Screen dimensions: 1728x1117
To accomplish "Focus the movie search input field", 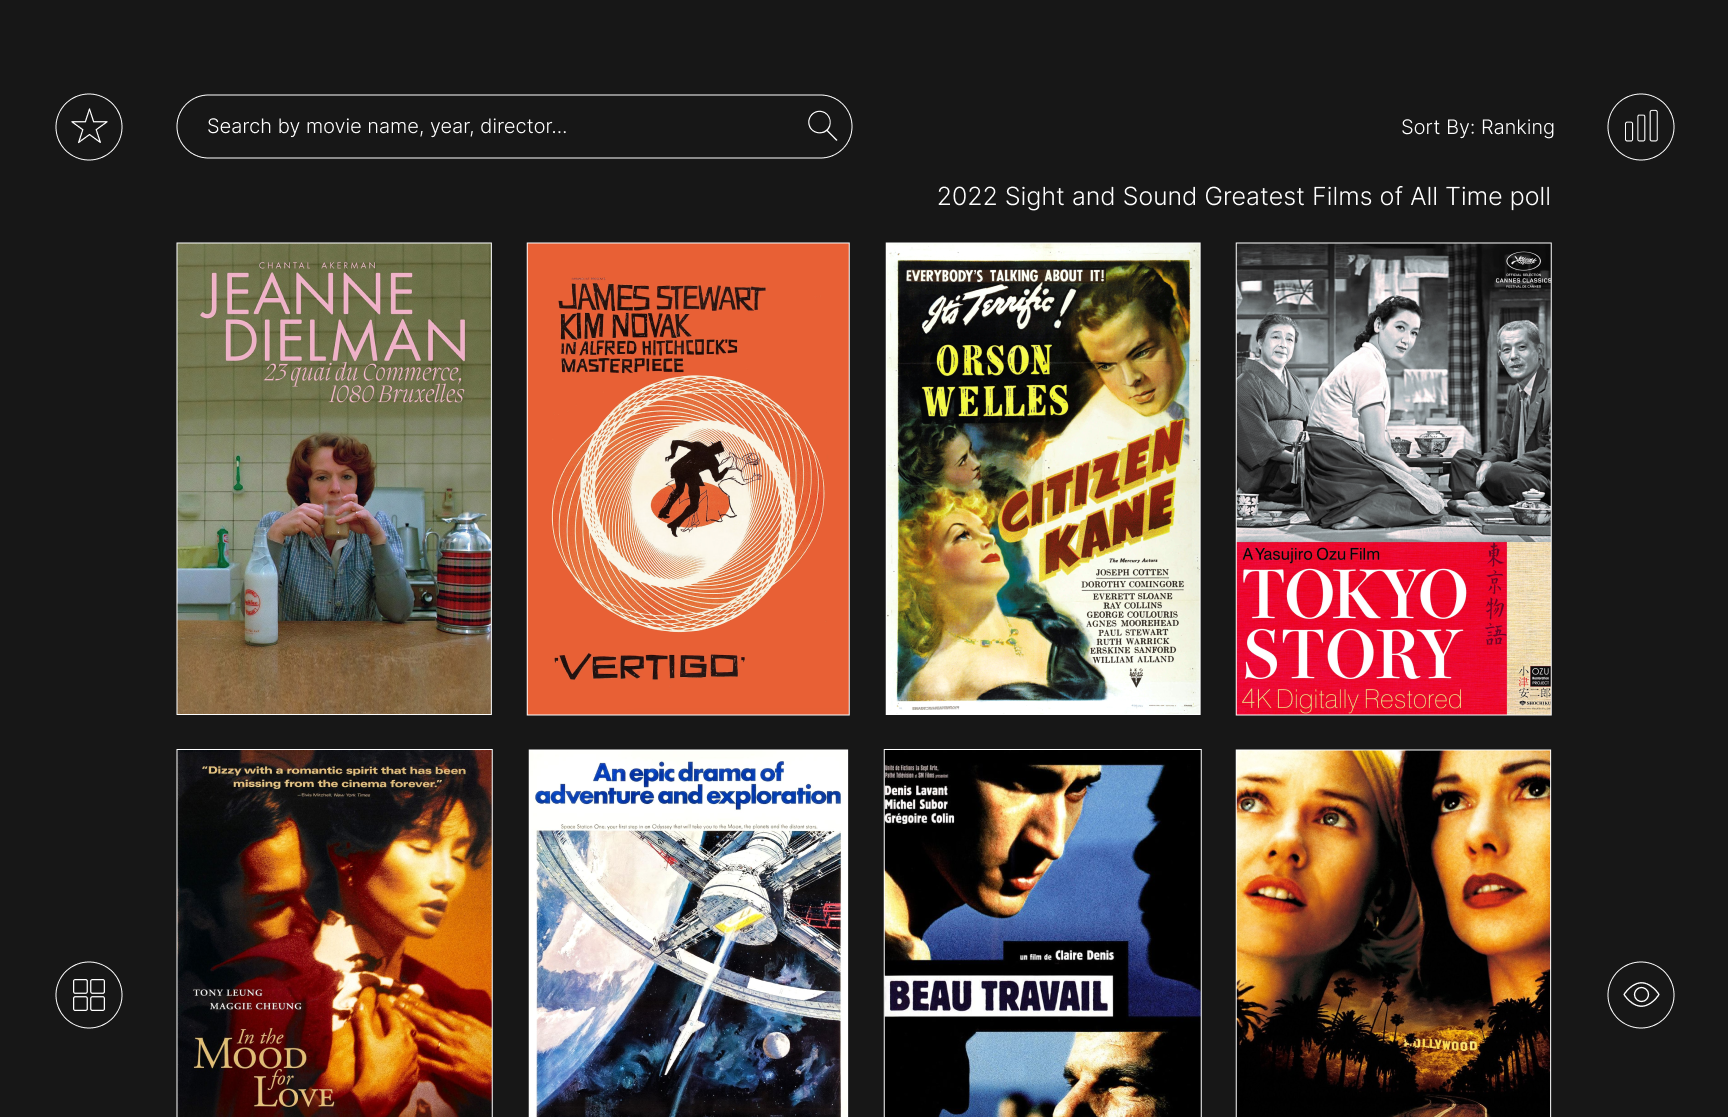I will 514,127.
